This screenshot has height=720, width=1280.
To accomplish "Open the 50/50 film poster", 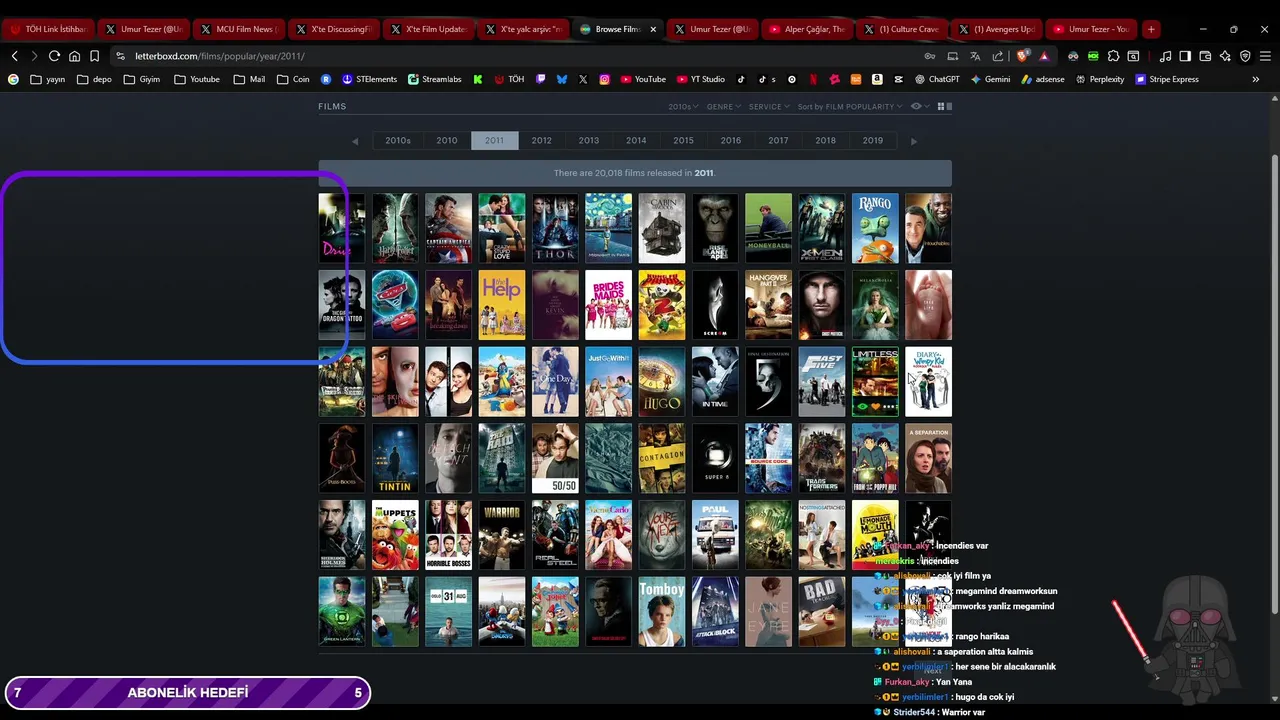I will tap(555, 458).
